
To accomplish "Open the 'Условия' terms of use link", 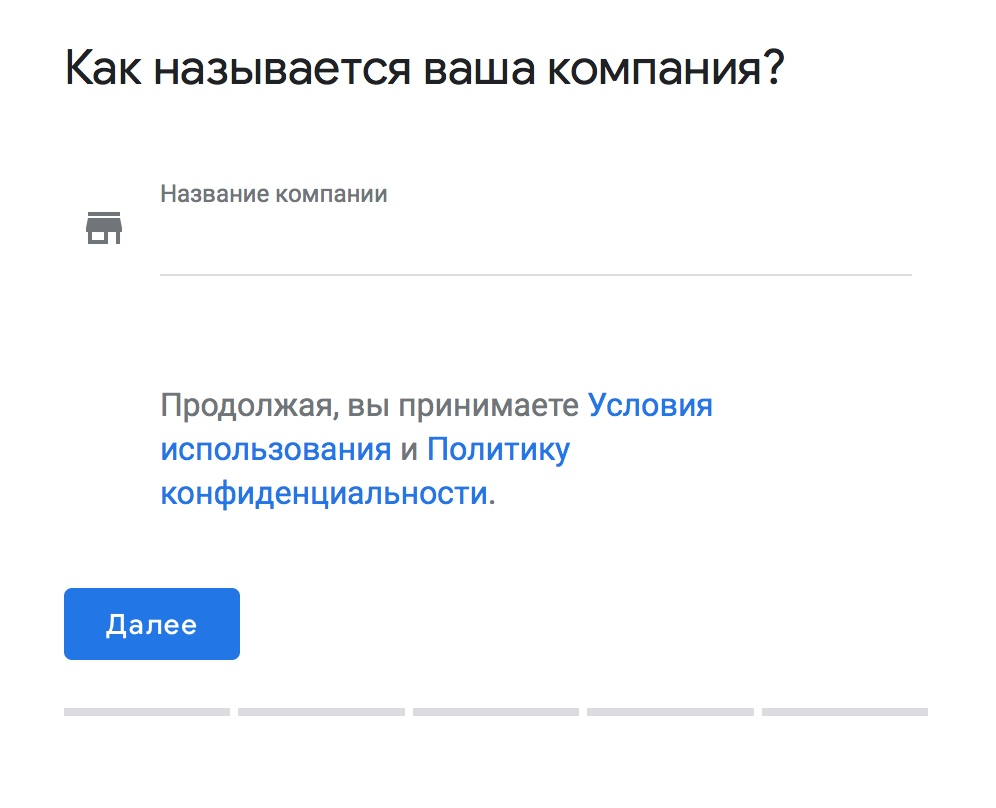I will [x=650, y=406].
